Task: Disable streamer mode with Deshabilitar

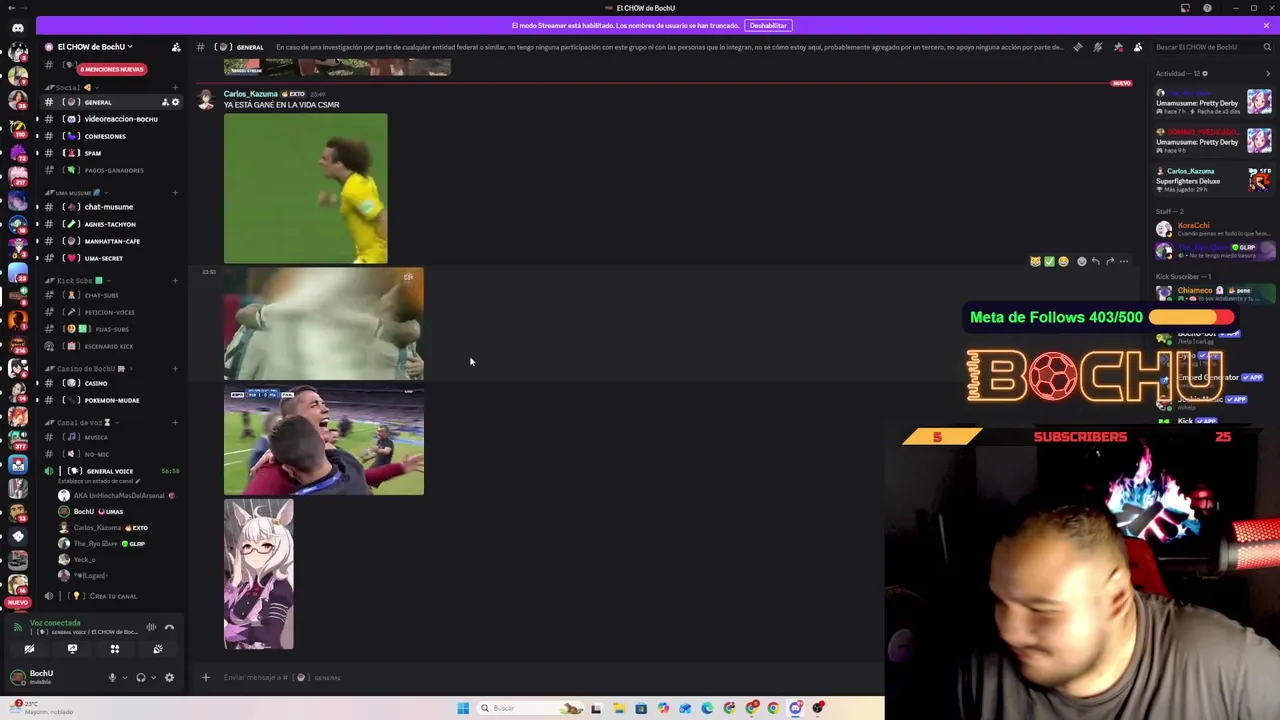Action: pyautogui.click(x=768, y=25)
